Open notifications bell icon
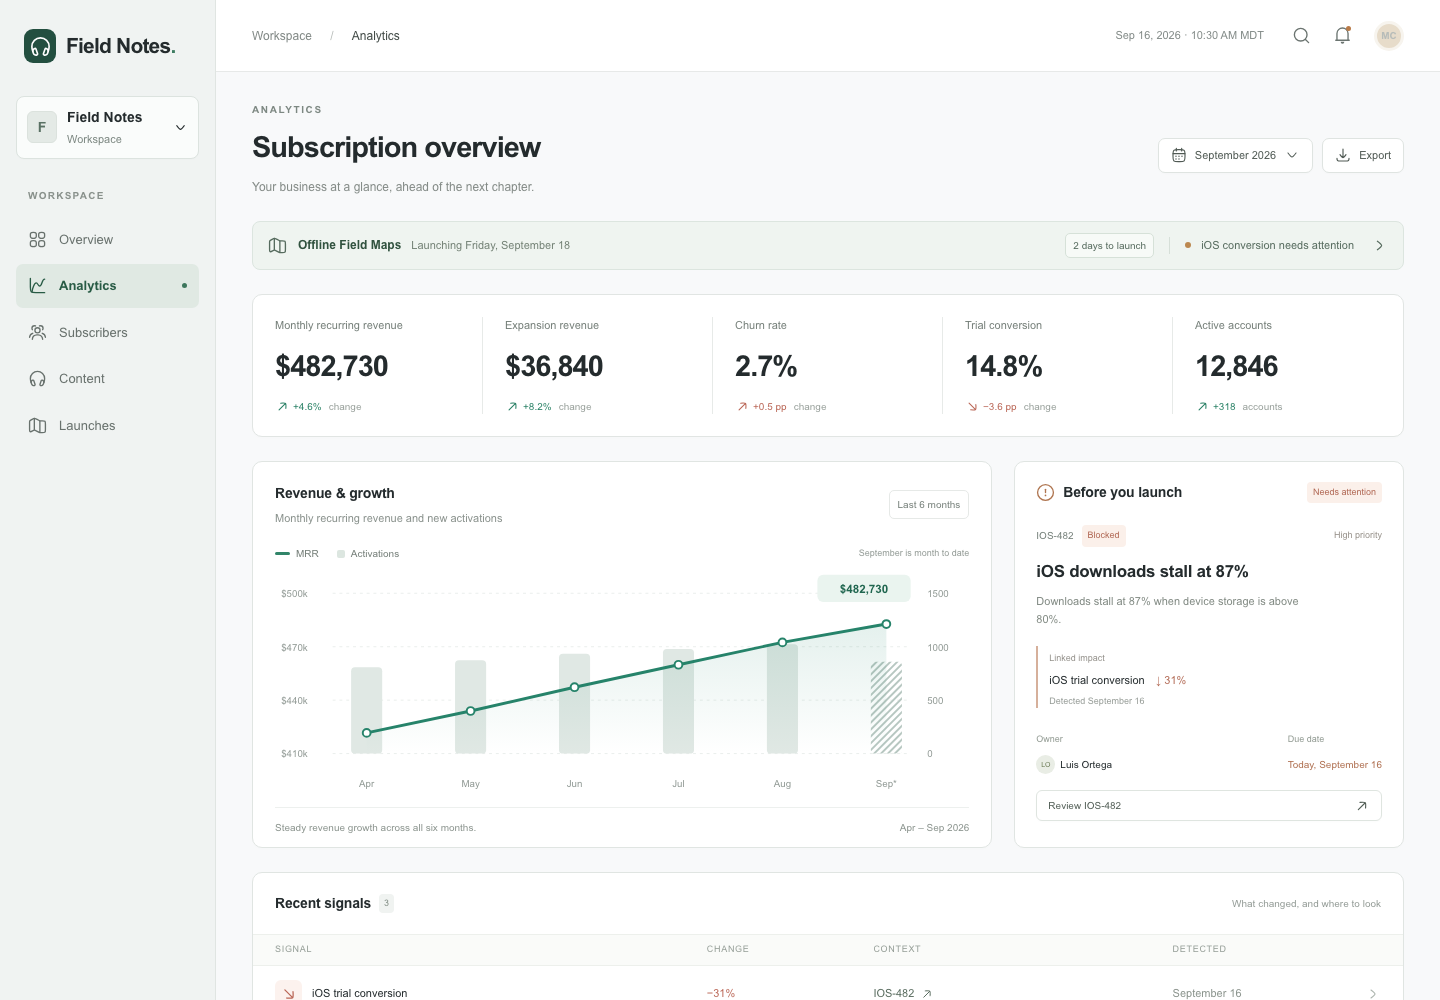The height and width of the screenshot is (1000, 1440). (x=1343, y=36)
